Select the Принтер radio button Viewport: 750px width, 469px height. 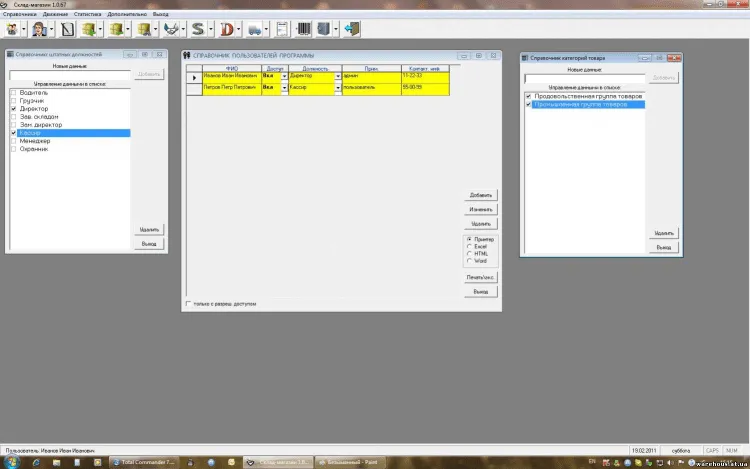[469, 239]
